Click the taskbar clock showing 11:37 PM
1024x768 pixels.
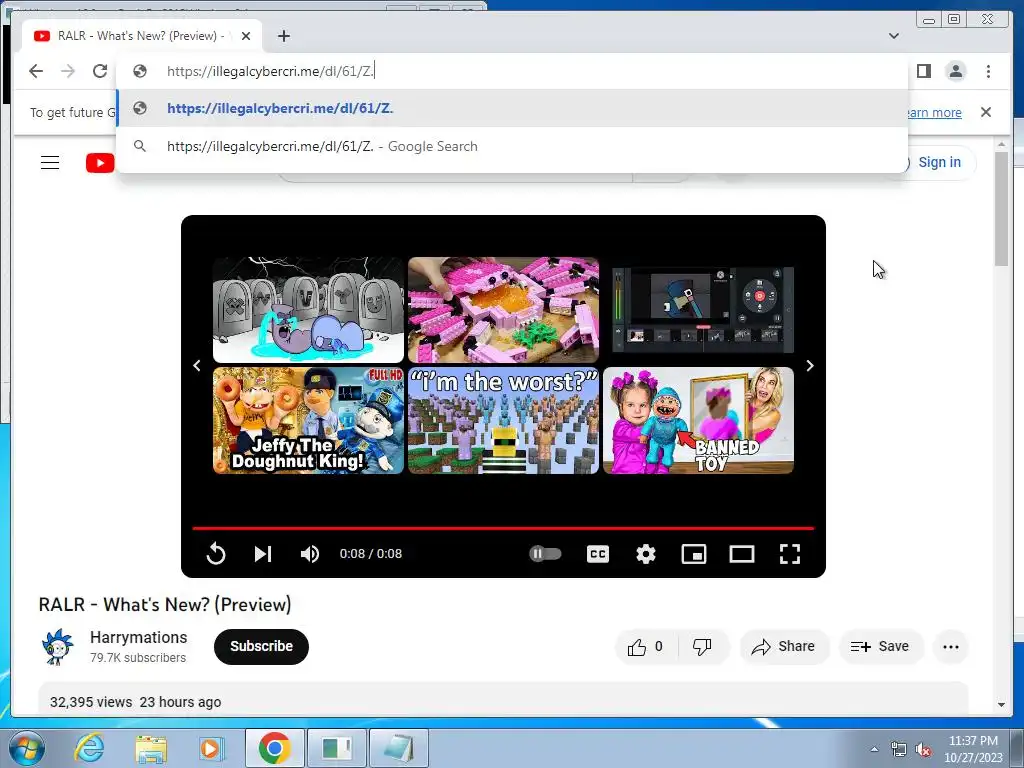click(973, 749)
